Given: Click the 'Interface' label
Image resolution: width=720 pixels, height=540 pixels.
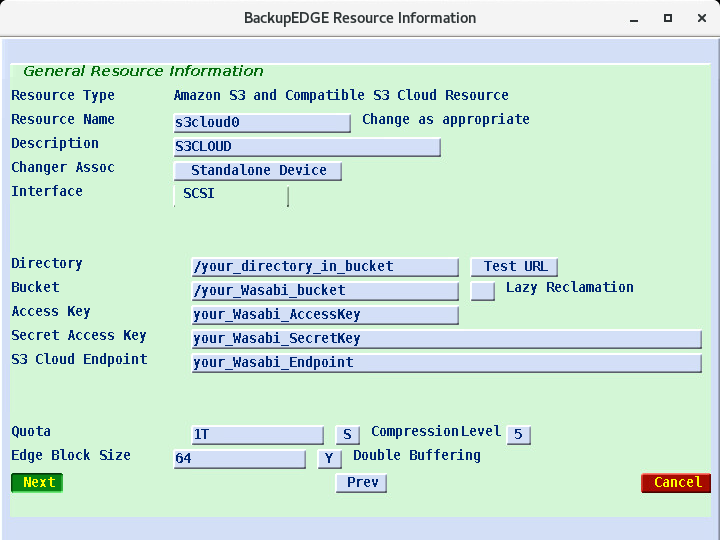Looking at the screenshot, I should [47, 191].
